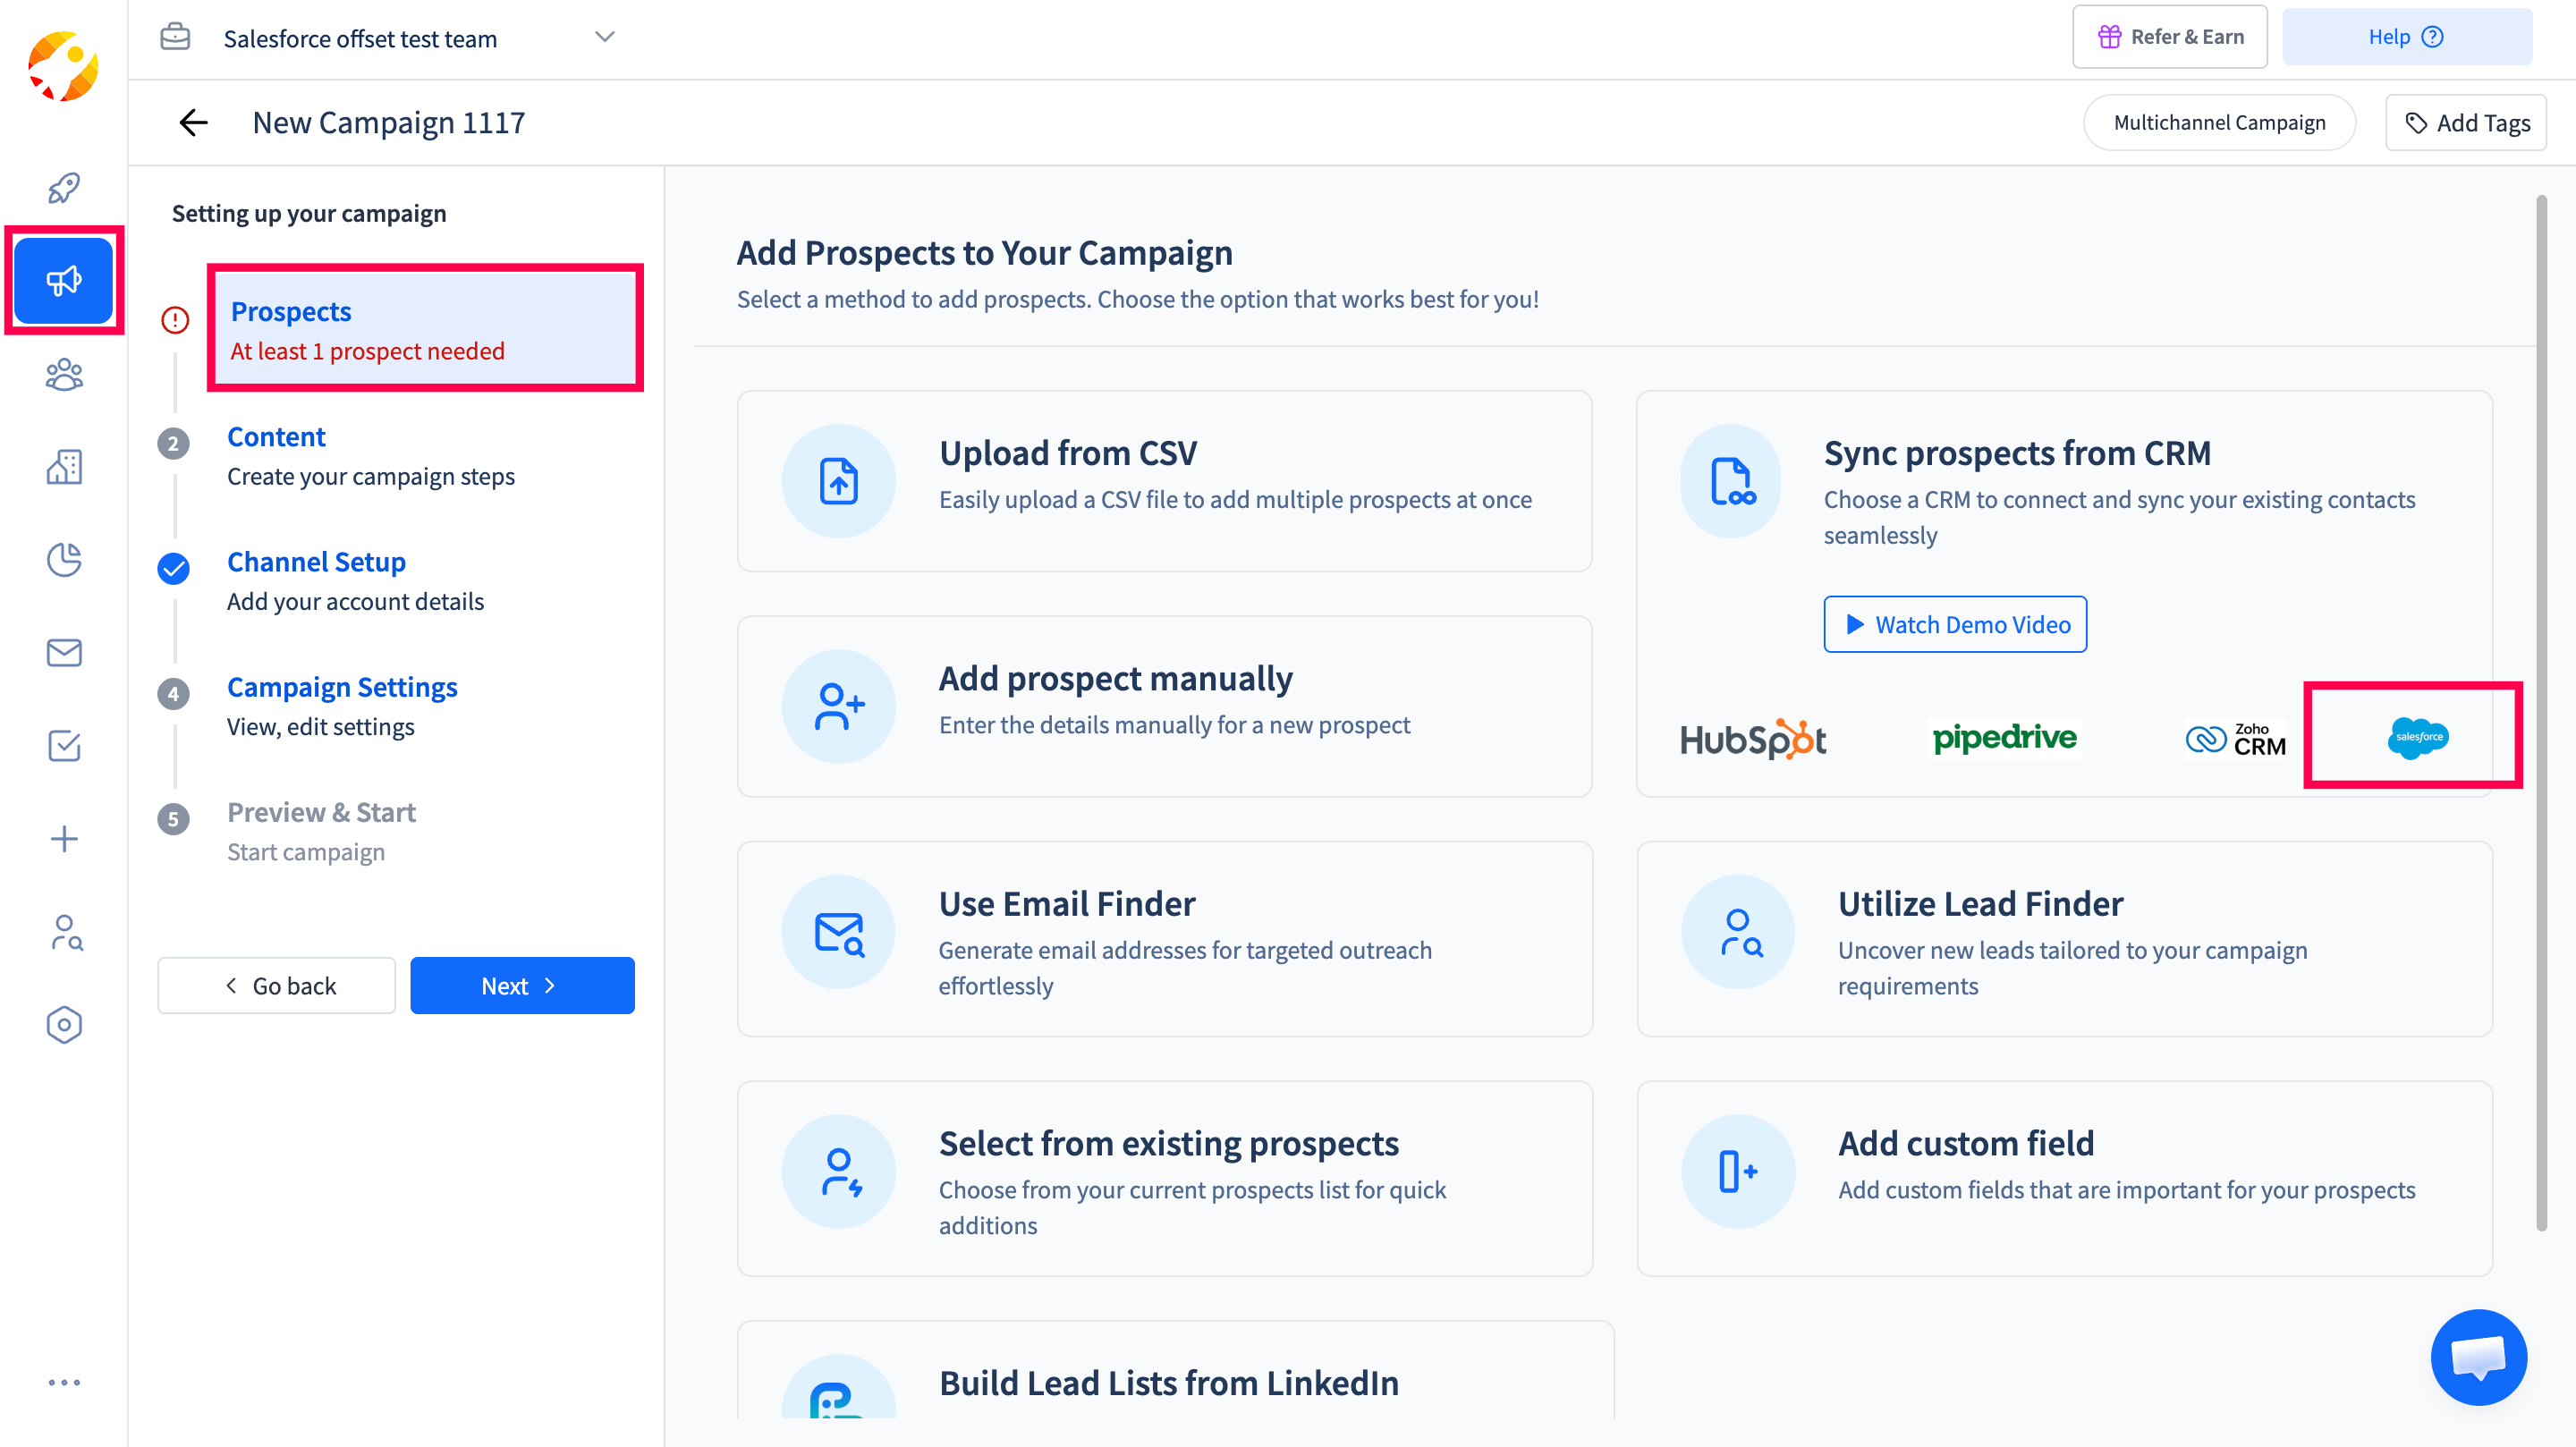The width and height of the screenshot is (2576, 1447).
Task: Click the back arrow beside campaign name
Action: [x=193, y=123]
